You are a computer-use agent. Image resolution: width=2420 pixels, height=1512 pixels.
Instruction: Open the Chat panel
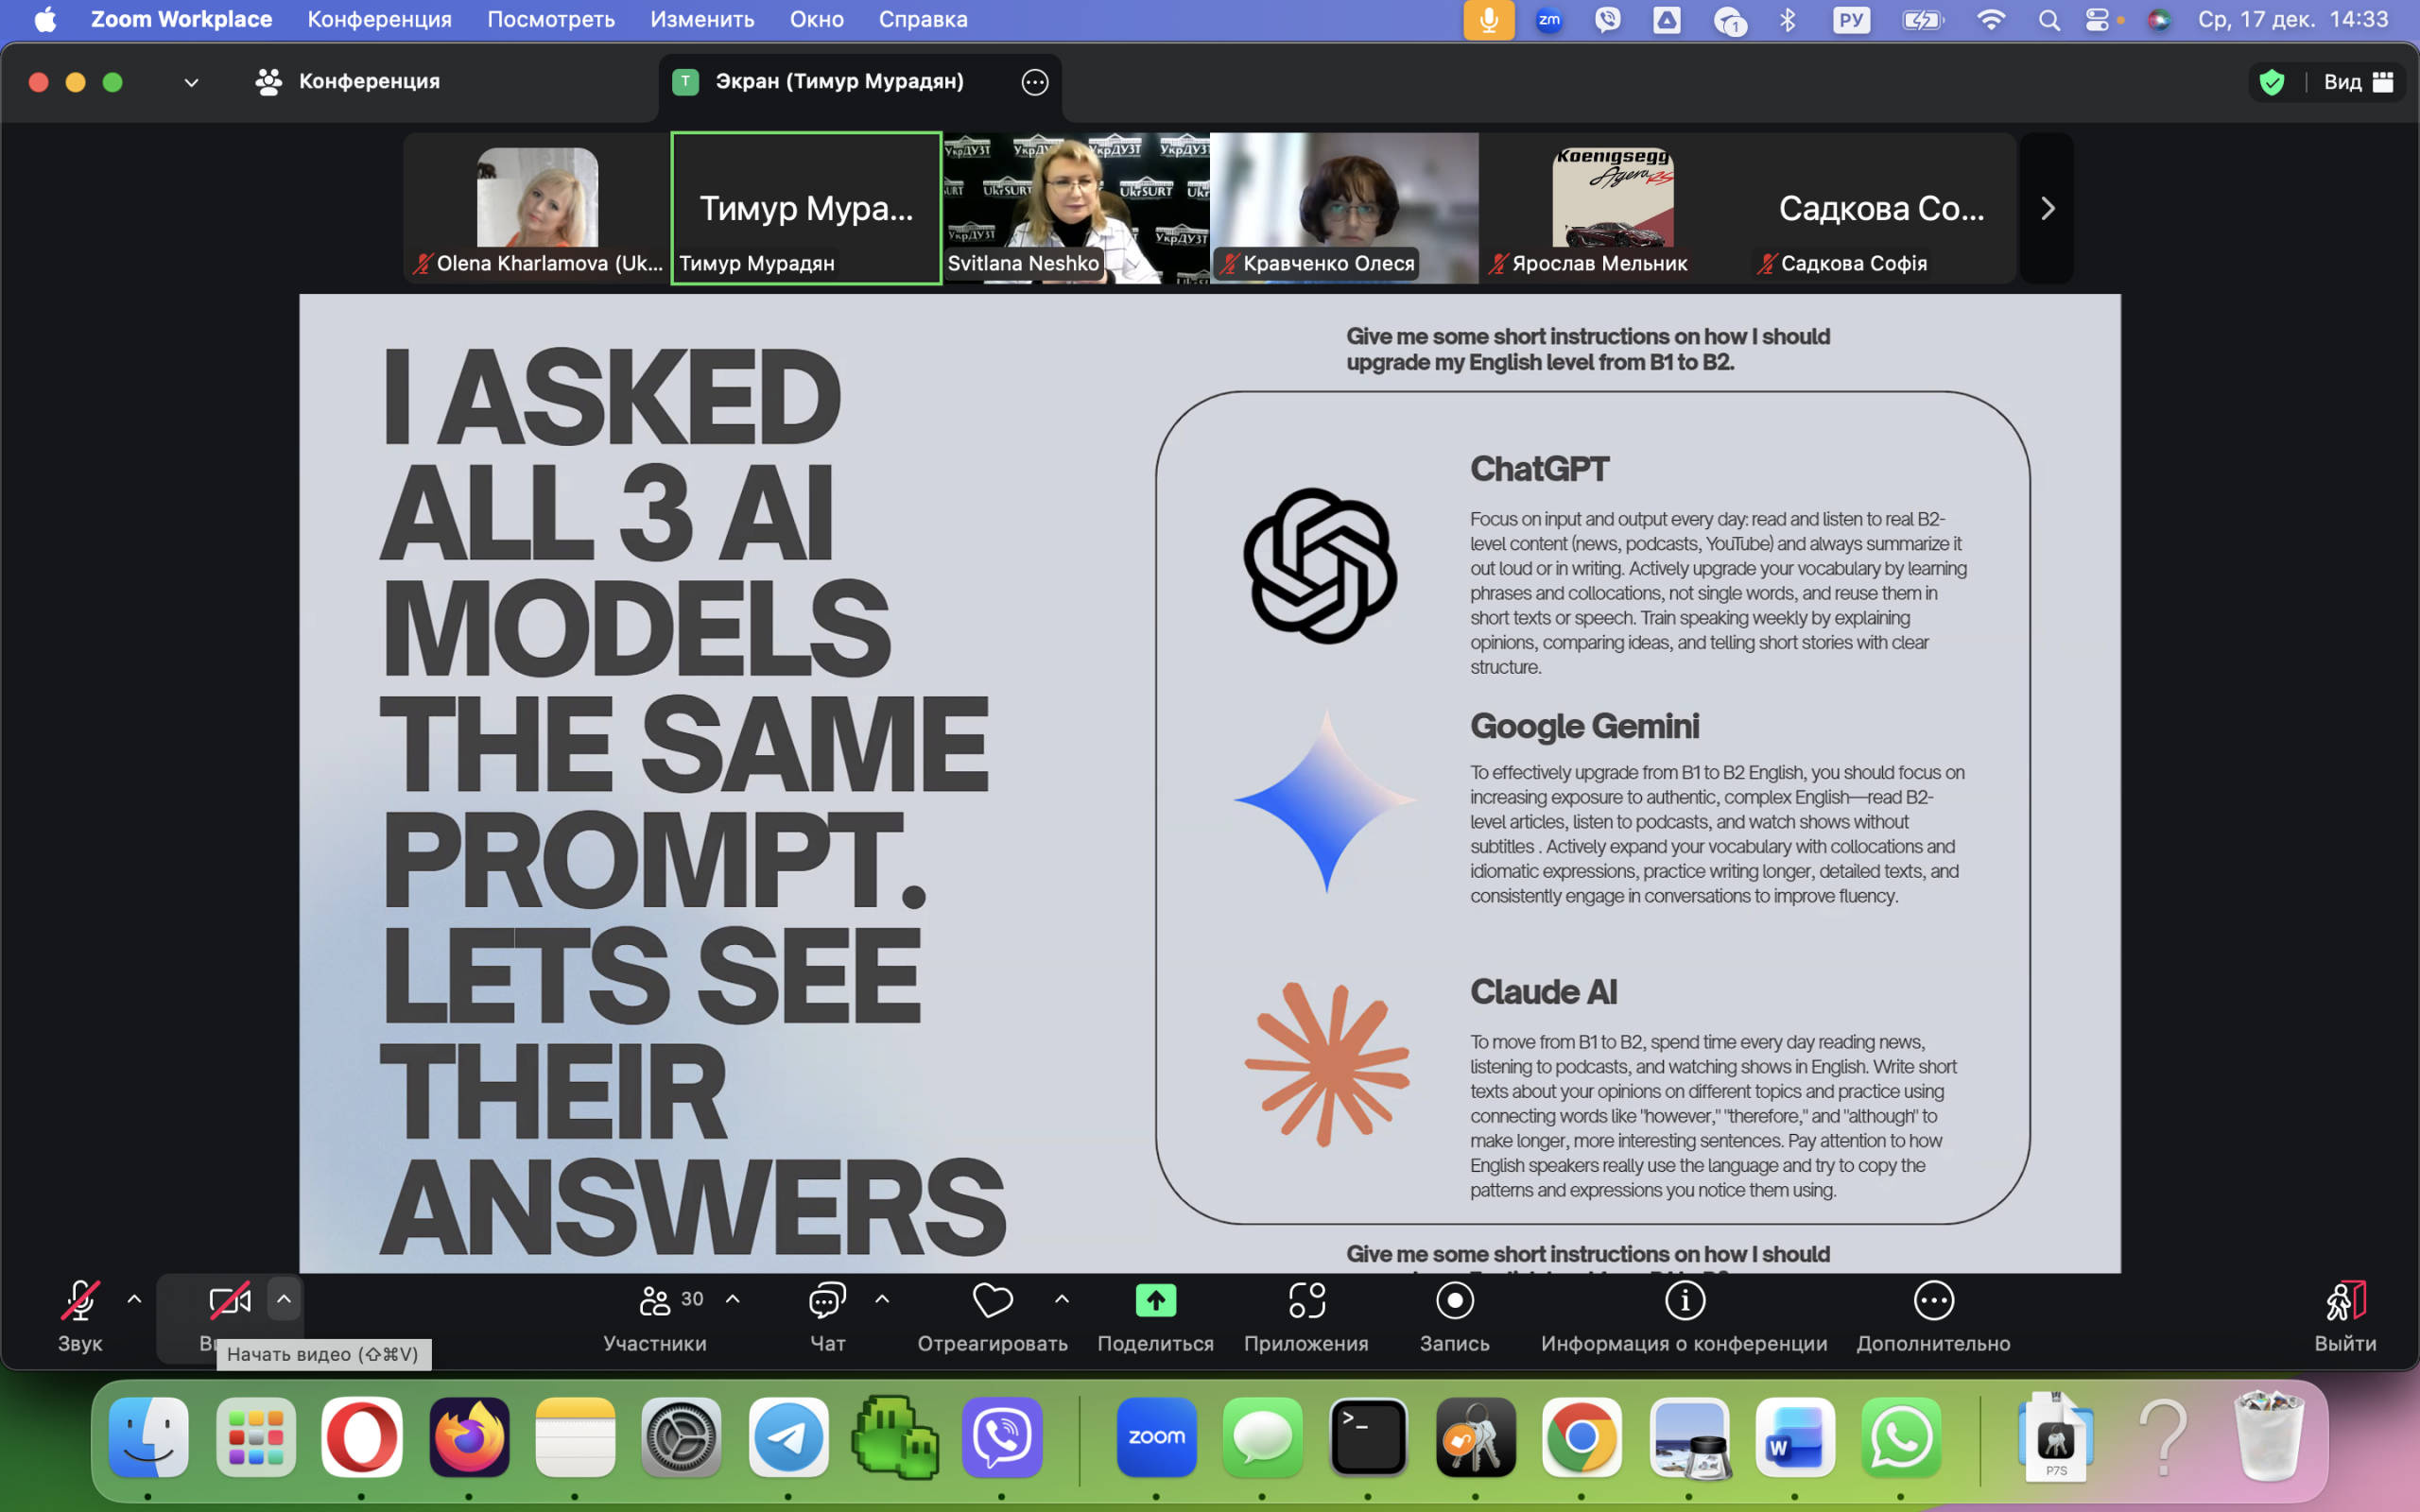click(x=827, y=1300)
